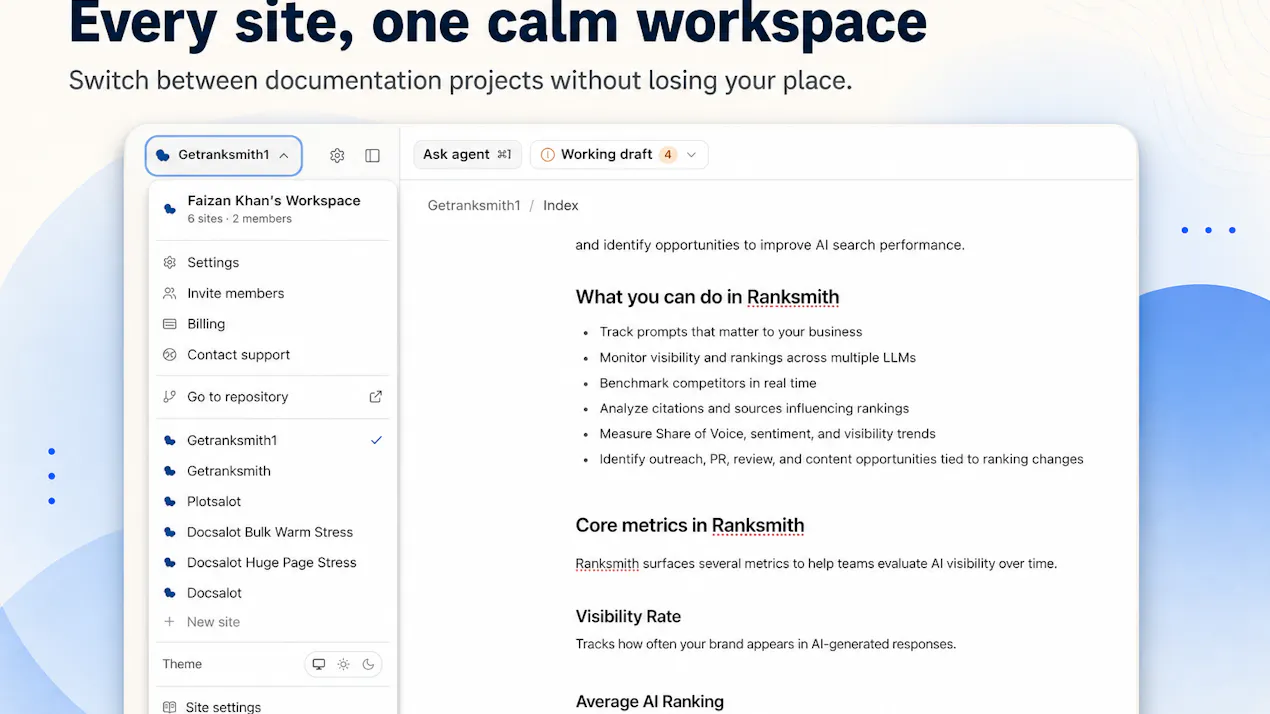The height and width of the screenshot is (714, 1270).
Task: Click the gear settings icon in toolbar
Action: [x=337, y=155]
